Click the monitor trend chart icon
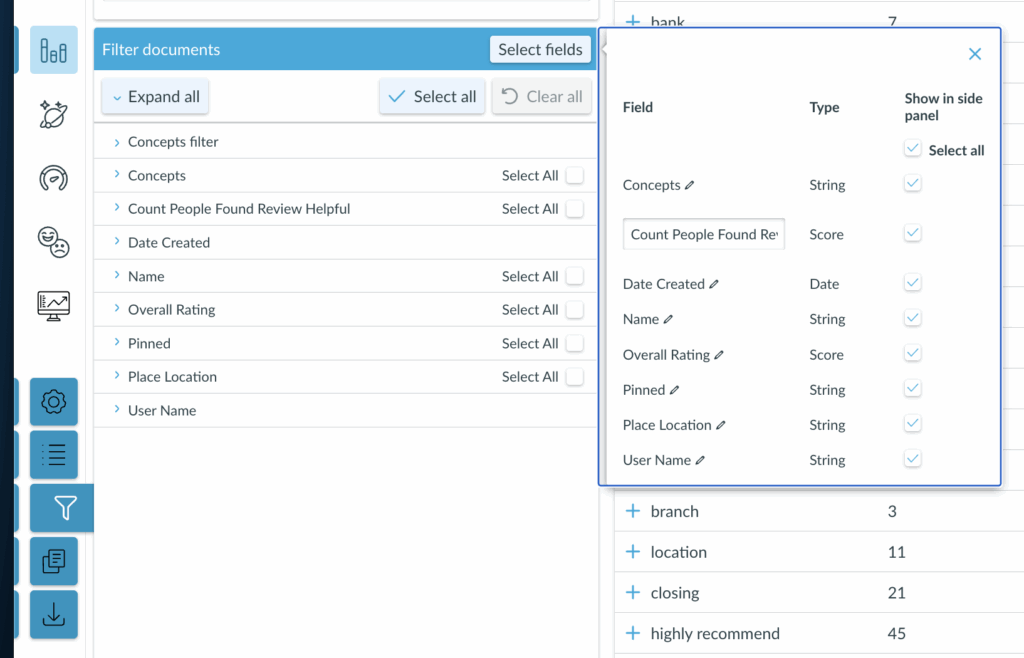Screen dimensions: 1024x658 click(53, 304)
